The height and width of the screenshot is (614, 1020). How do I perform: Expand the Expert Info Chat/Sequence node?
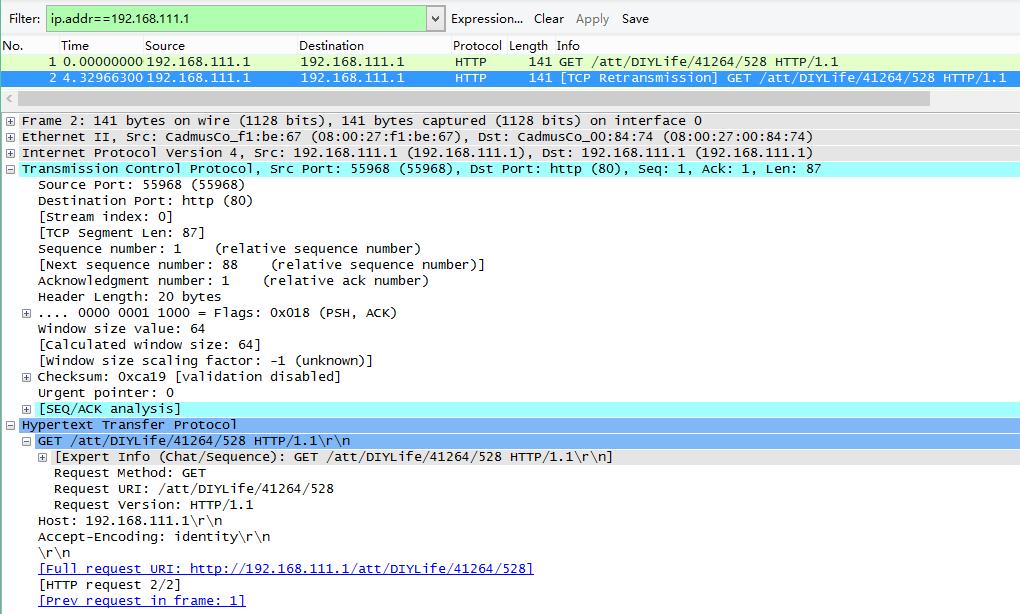42,457
